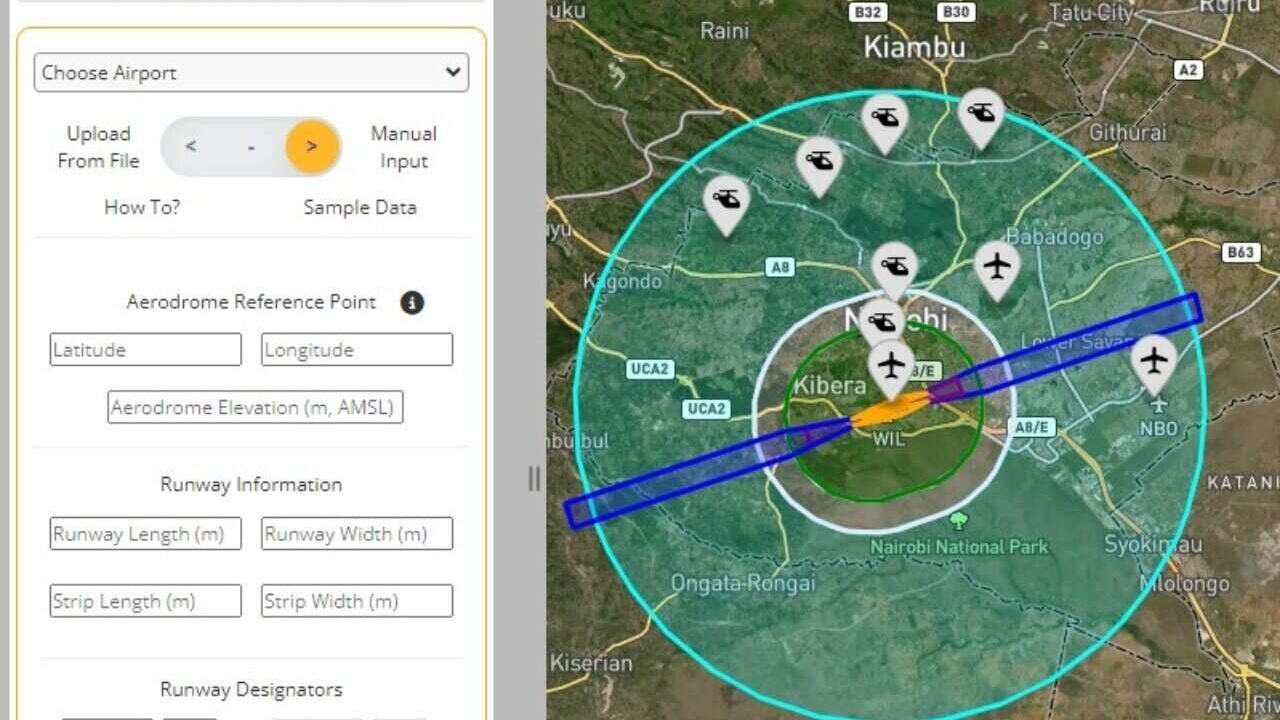Click the Aerodrome Elevation field

pyautogui.click(x=255, y=407)
